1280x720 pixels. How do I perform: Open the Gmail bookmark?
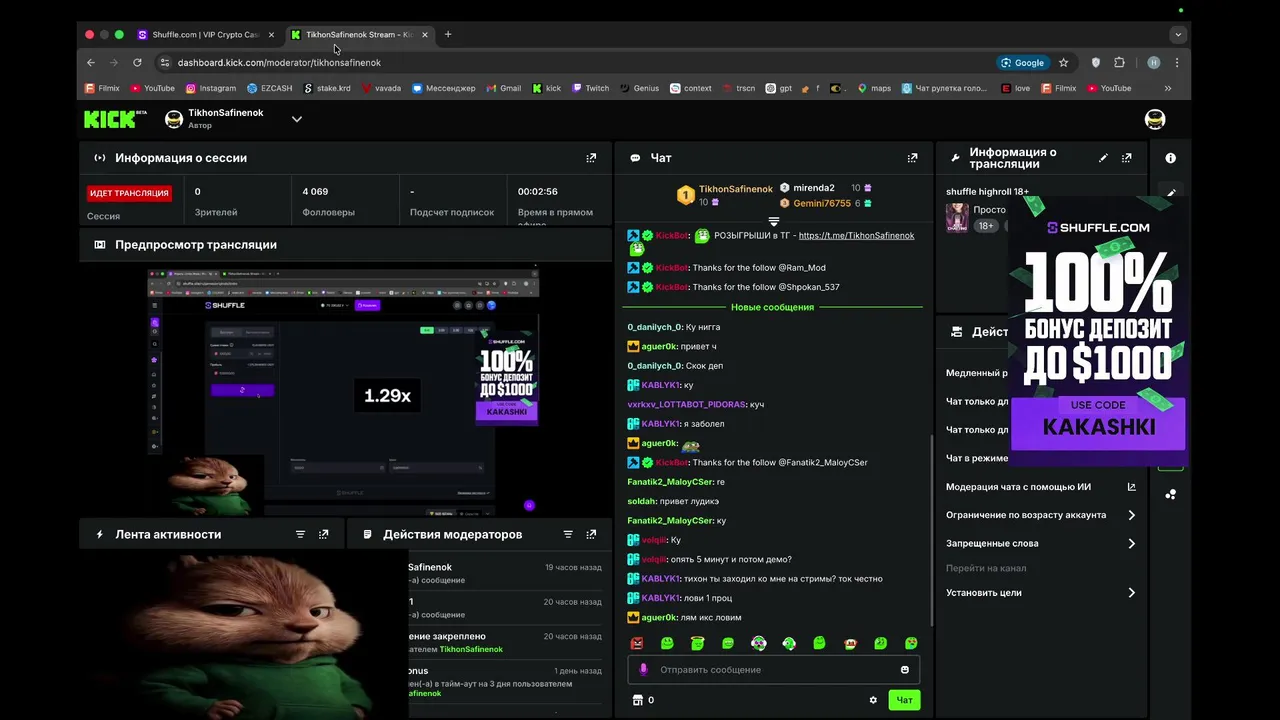pos(504,88)
